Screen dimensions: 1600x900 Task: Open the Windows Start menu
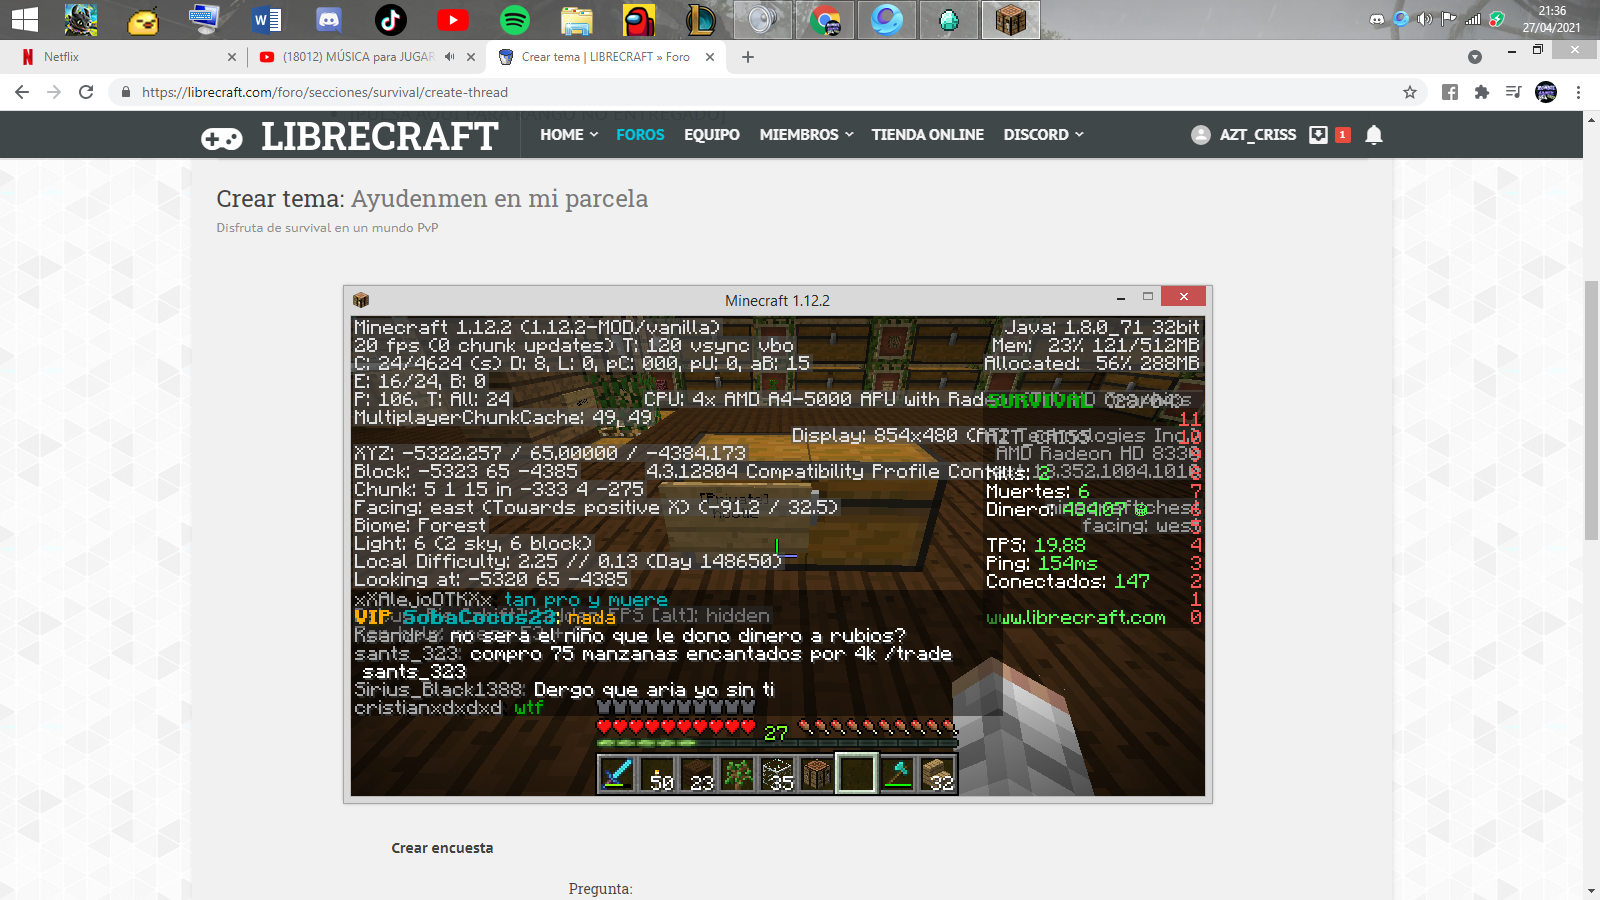pyautogui.click(x=24, y=19)
